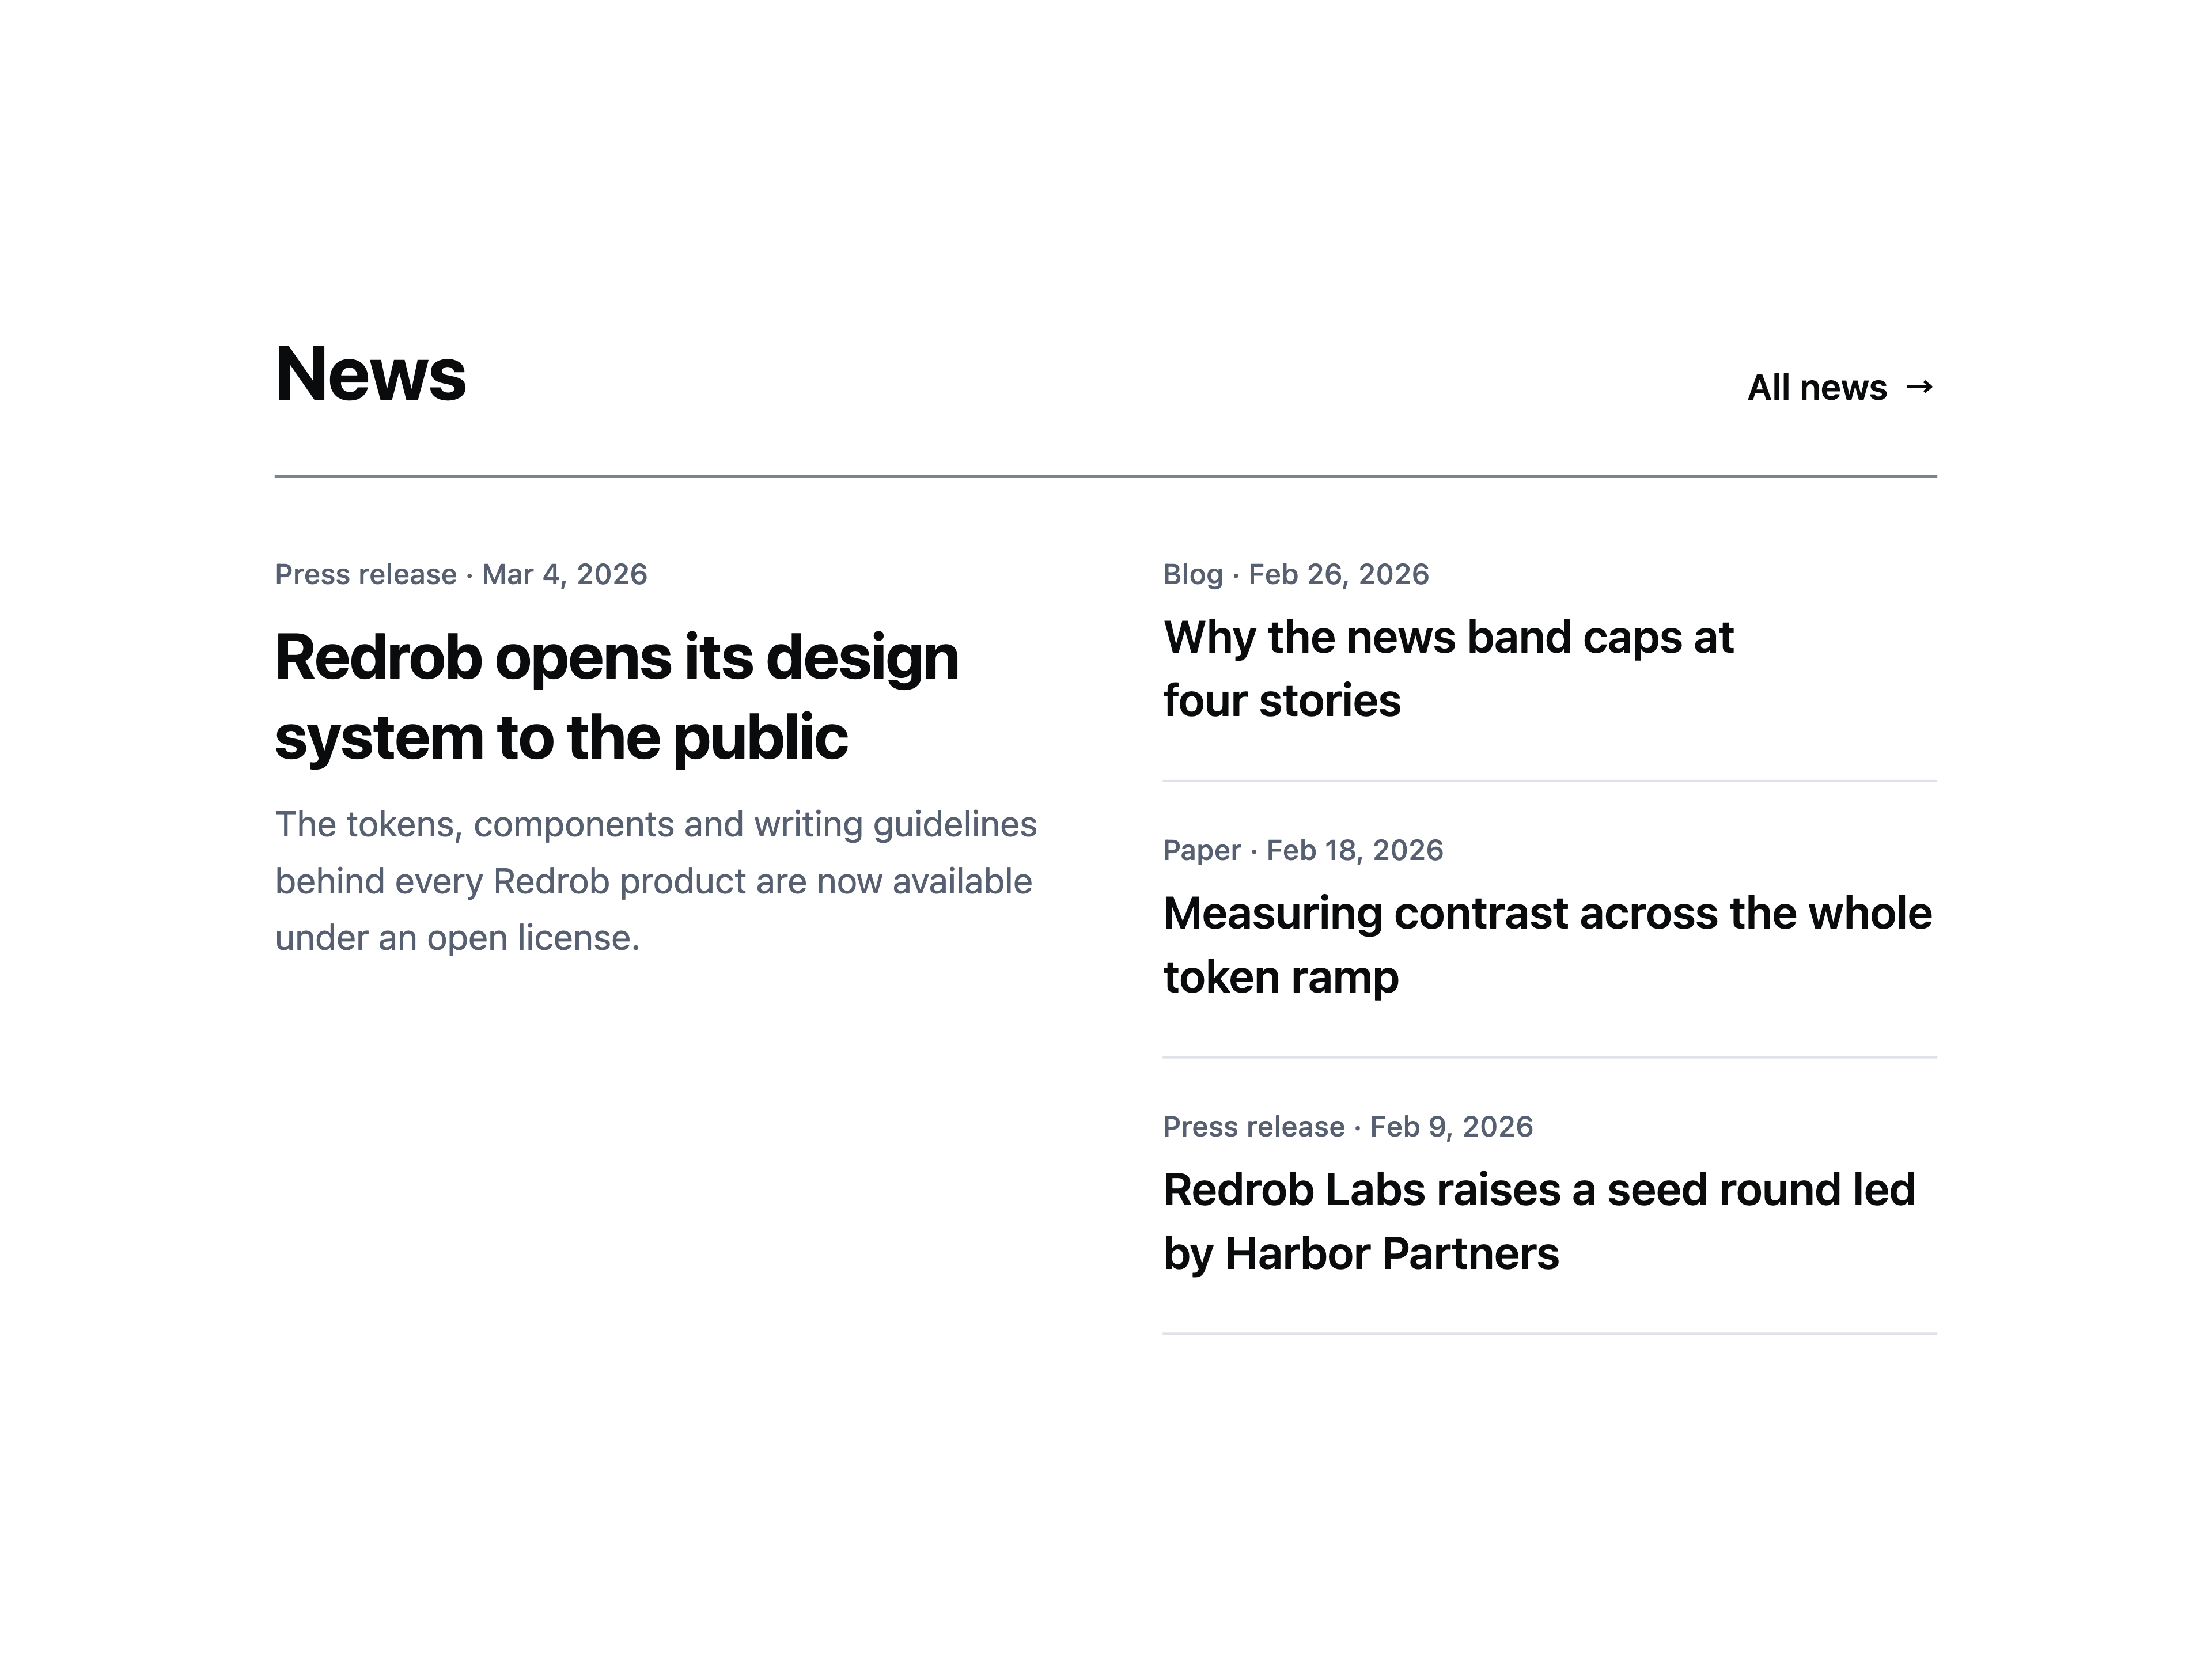Viewport: 2212px width, 1659px height.
Task: Open the All news link
Action: 1841,387
